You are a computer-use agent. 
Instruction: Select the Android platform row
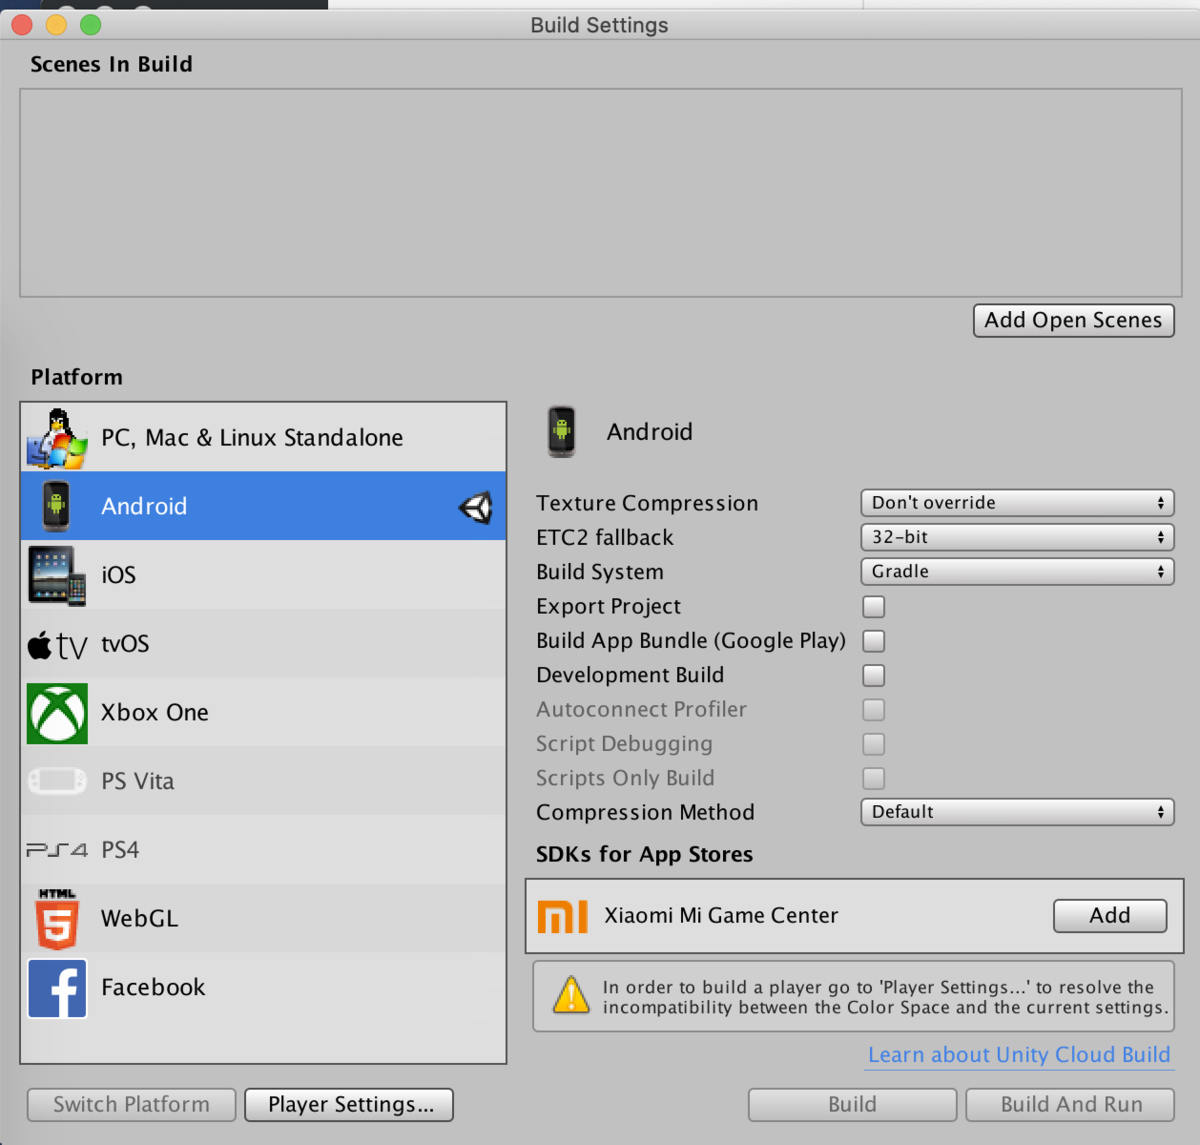[x=263, y=506]
